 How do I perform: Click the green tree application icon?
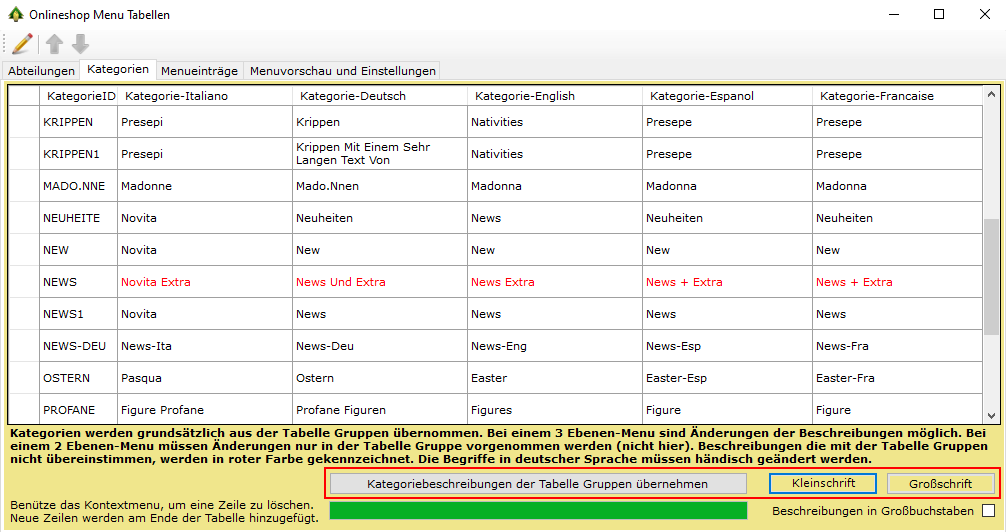(x=15, y=15)
